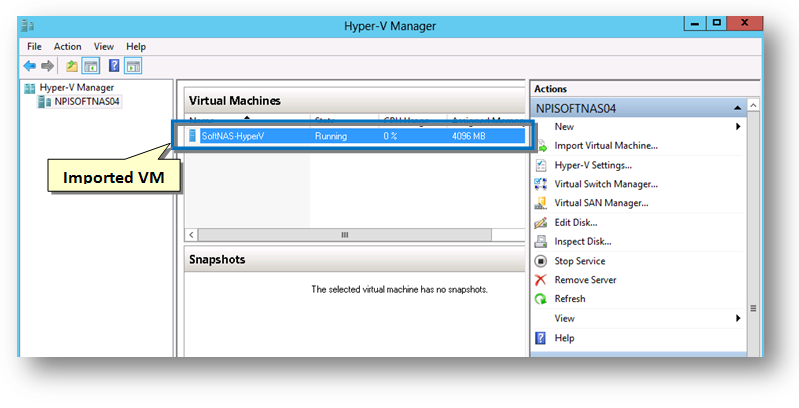Click Stop Service action text

coord(580,261)
